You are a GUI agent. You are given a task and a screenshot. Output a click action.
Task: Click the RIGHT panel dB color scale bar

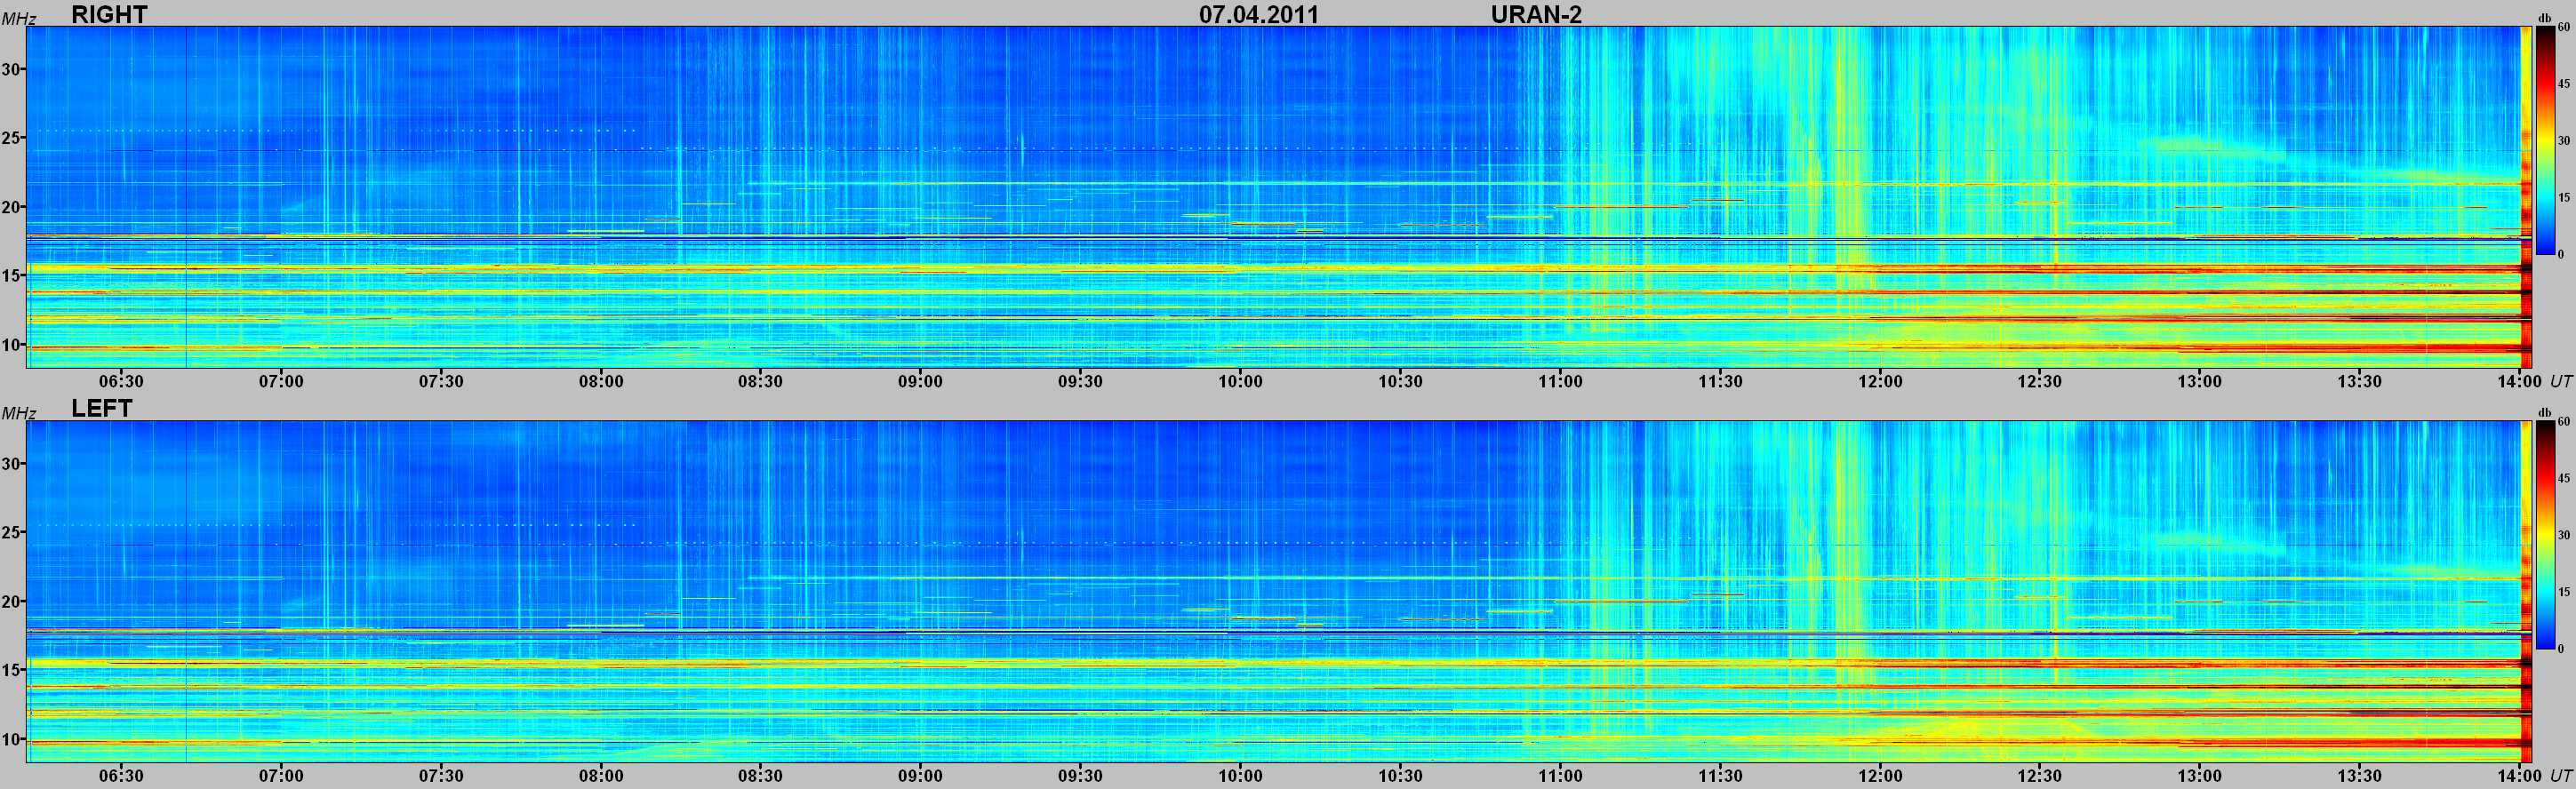(2544, 141)
